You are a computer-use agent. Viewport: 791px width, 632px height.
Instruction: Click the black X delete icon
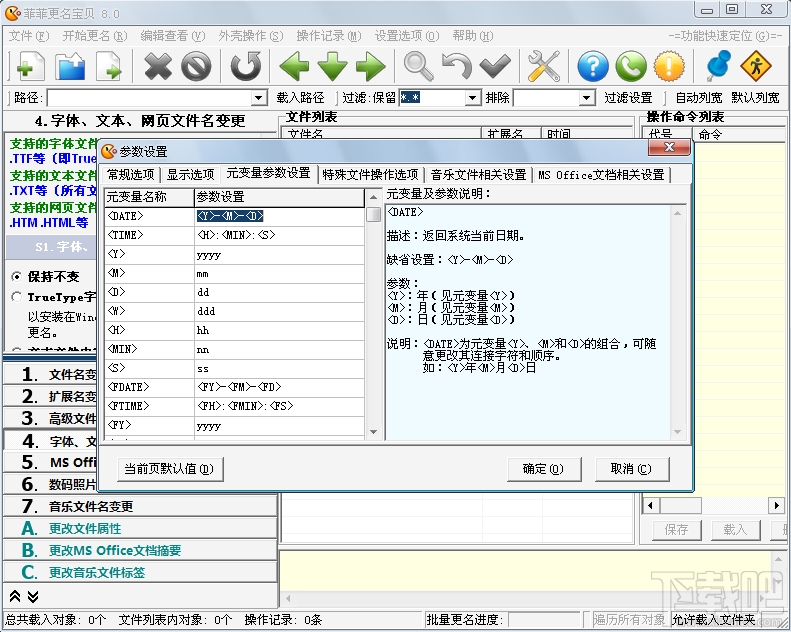158,66
